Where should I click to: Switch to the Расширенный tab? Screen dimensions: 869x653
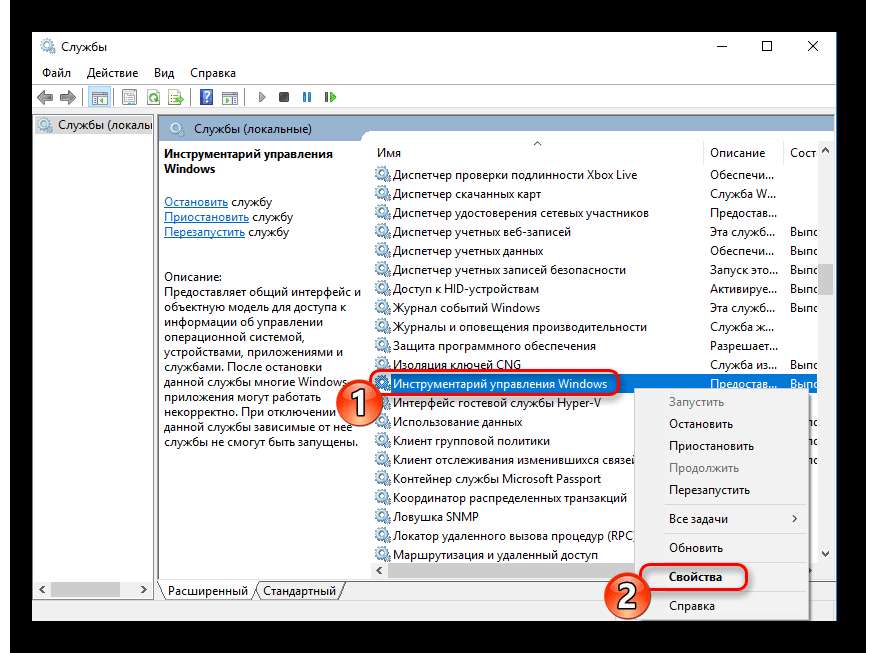click(208, 591)
